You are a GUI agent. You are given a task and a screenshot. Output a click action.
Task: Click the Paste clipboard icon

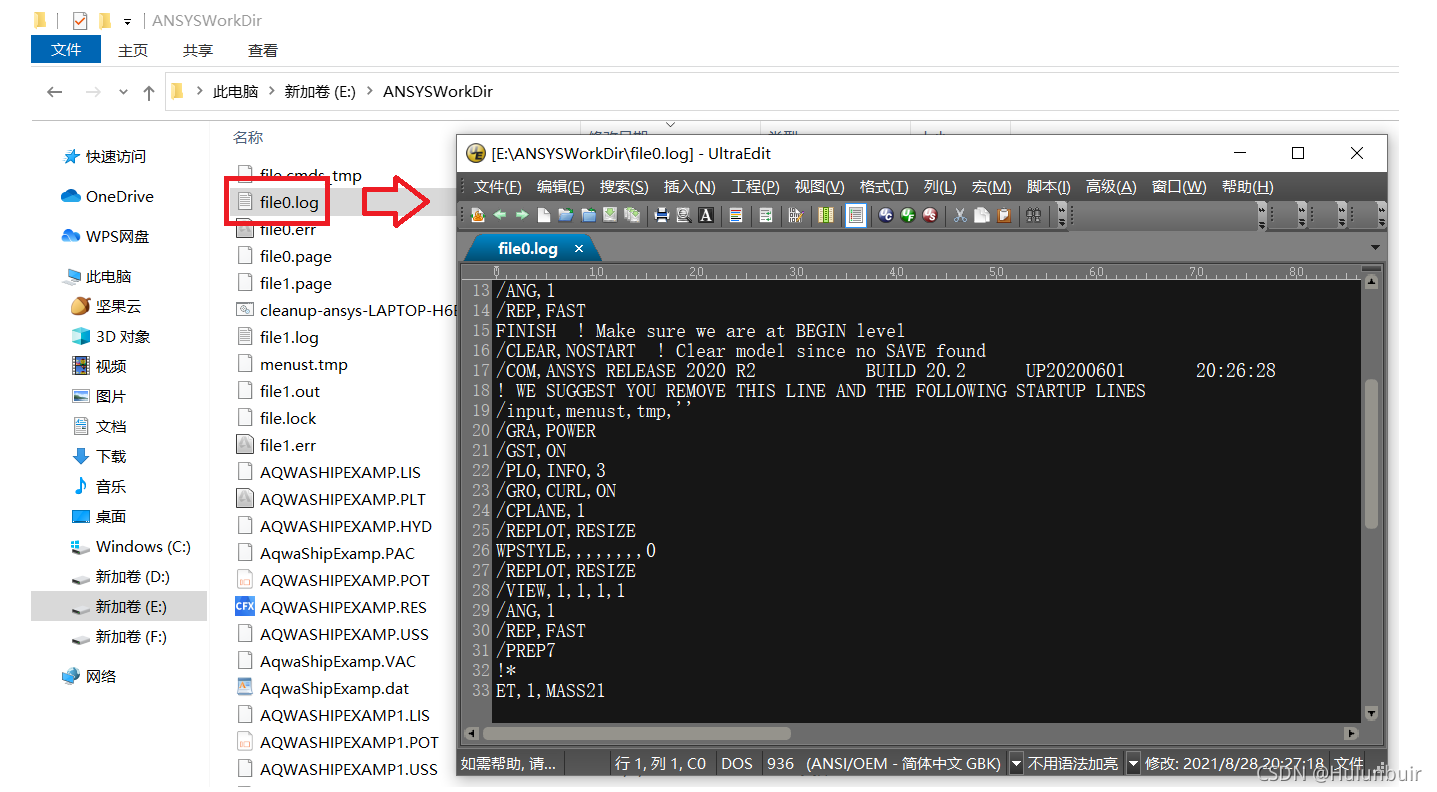pos(1004,215)
